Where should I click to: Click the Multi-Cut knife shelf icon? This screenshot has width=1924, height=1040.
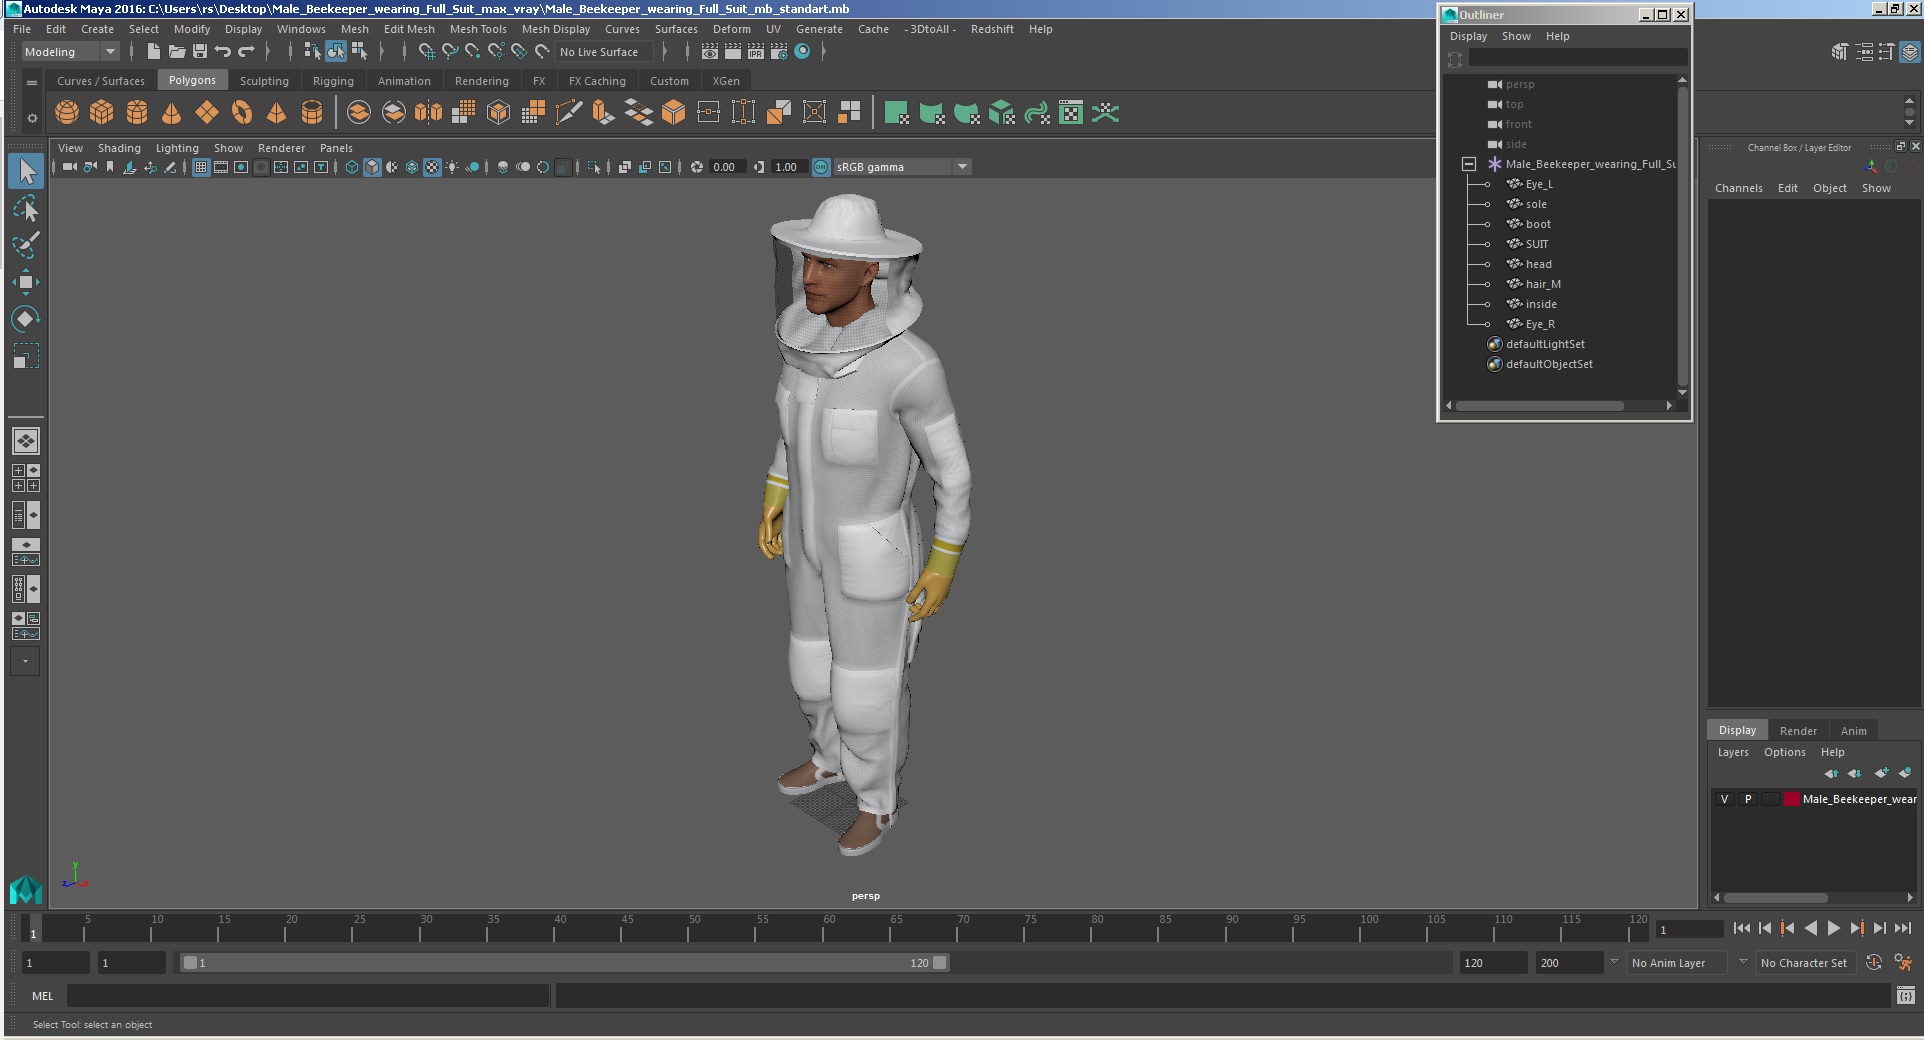point(568,113)
